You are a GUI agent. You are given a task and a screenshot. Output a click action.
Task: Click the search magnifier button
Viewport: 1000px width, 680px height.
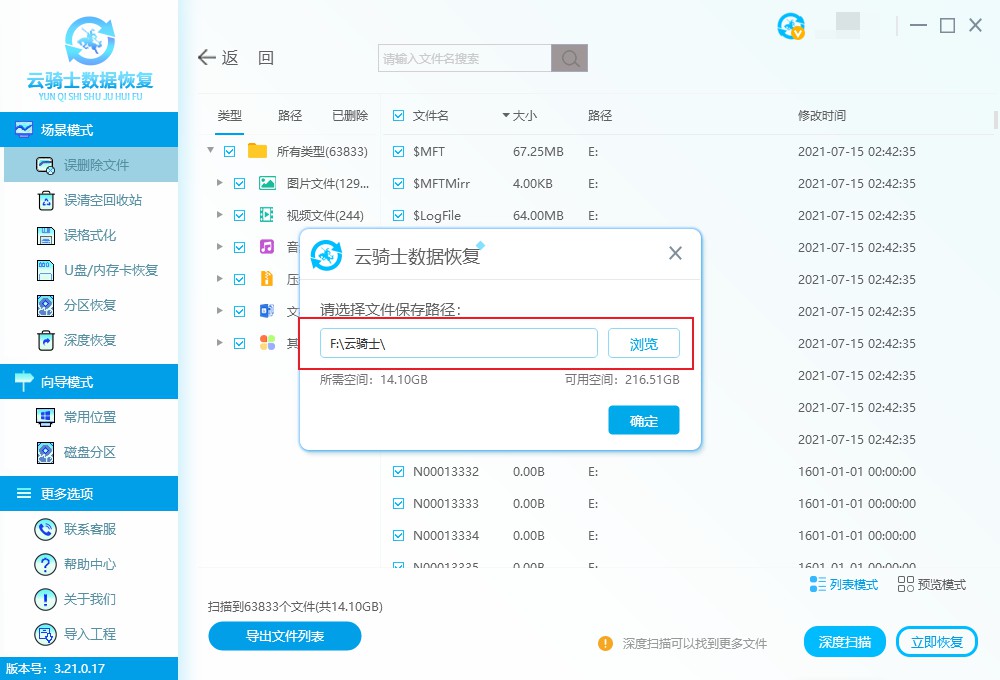[570, 58]
